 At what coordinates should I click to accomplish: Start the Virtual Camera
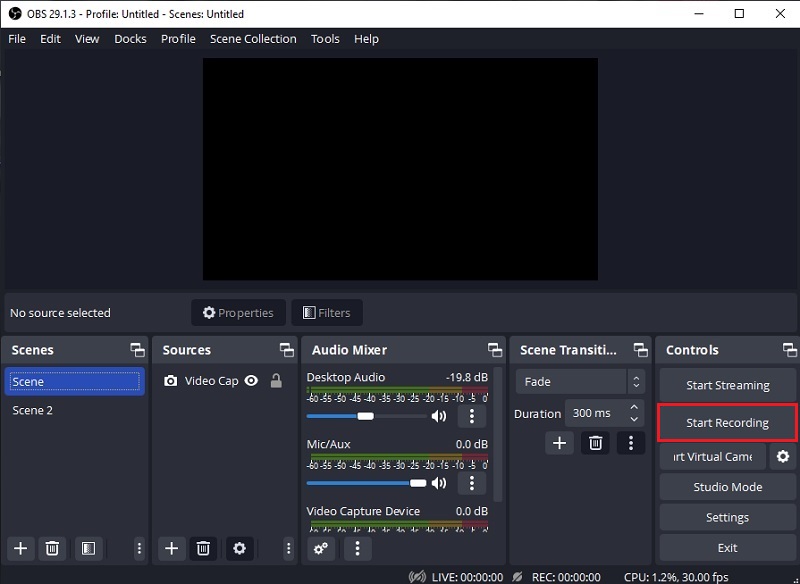point(713,456)
